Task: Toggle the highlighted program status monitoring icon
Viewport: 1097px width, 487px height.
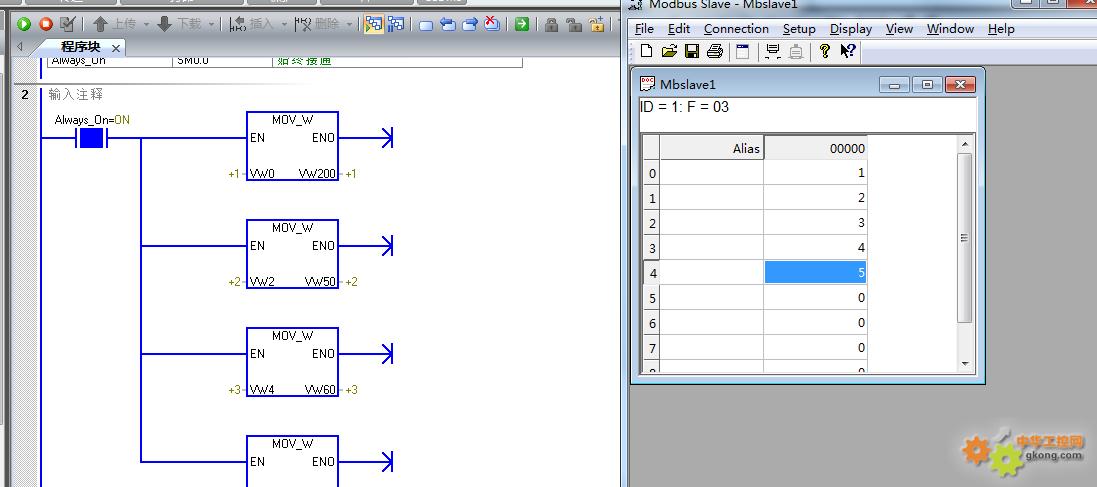Action: pyautogui.click(x=374, y=24)
